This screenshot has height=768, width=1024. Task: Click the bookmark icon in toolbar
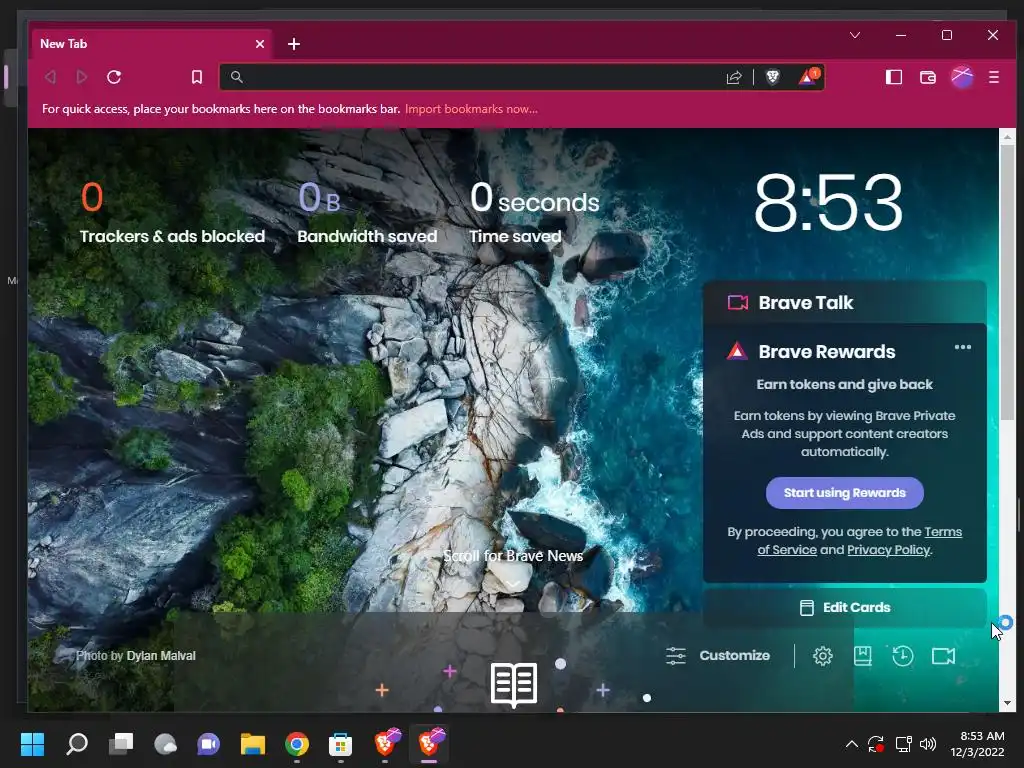click(197, 77)
